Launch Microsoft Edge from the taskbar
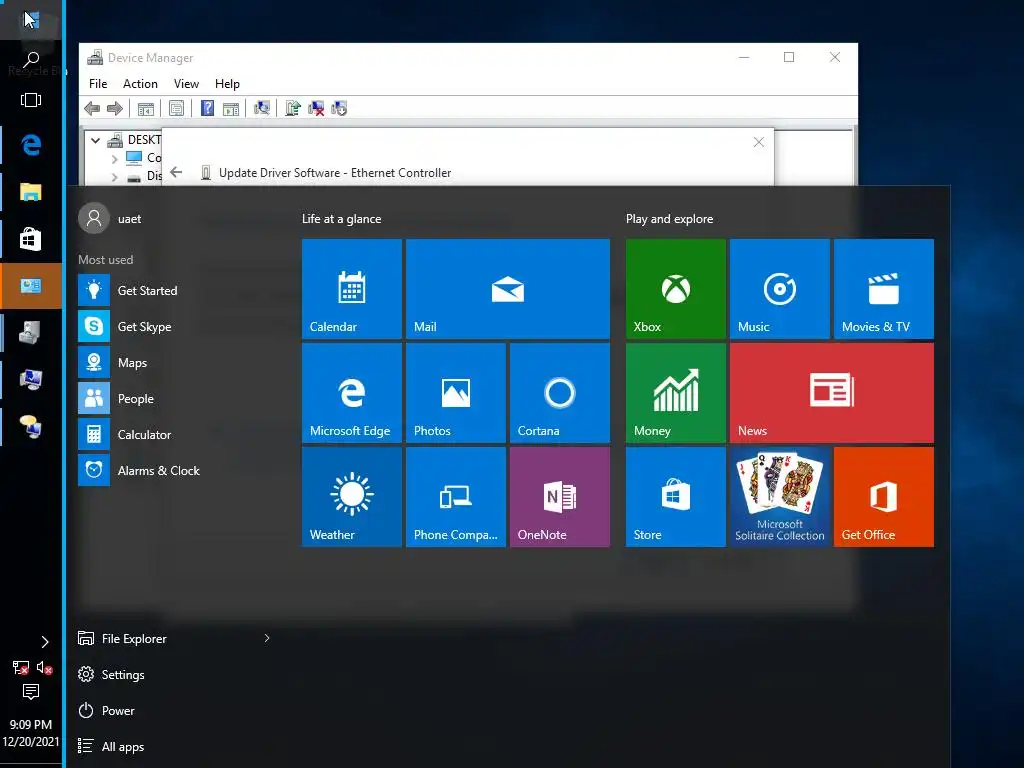The image size is (1024, 768). coord(31,145)
